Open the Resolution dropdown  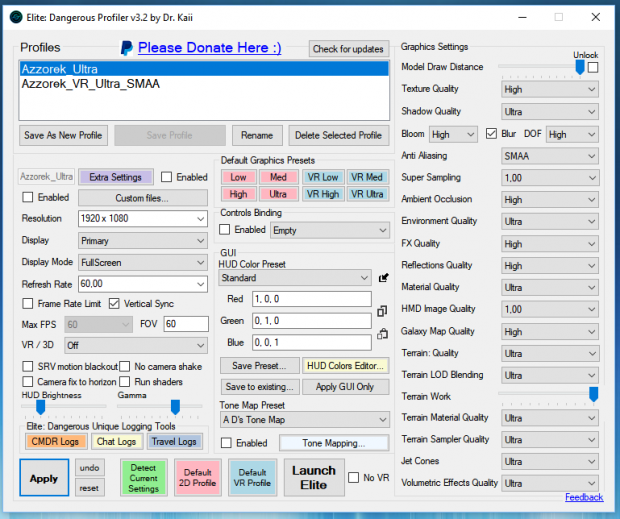(142, 218)
